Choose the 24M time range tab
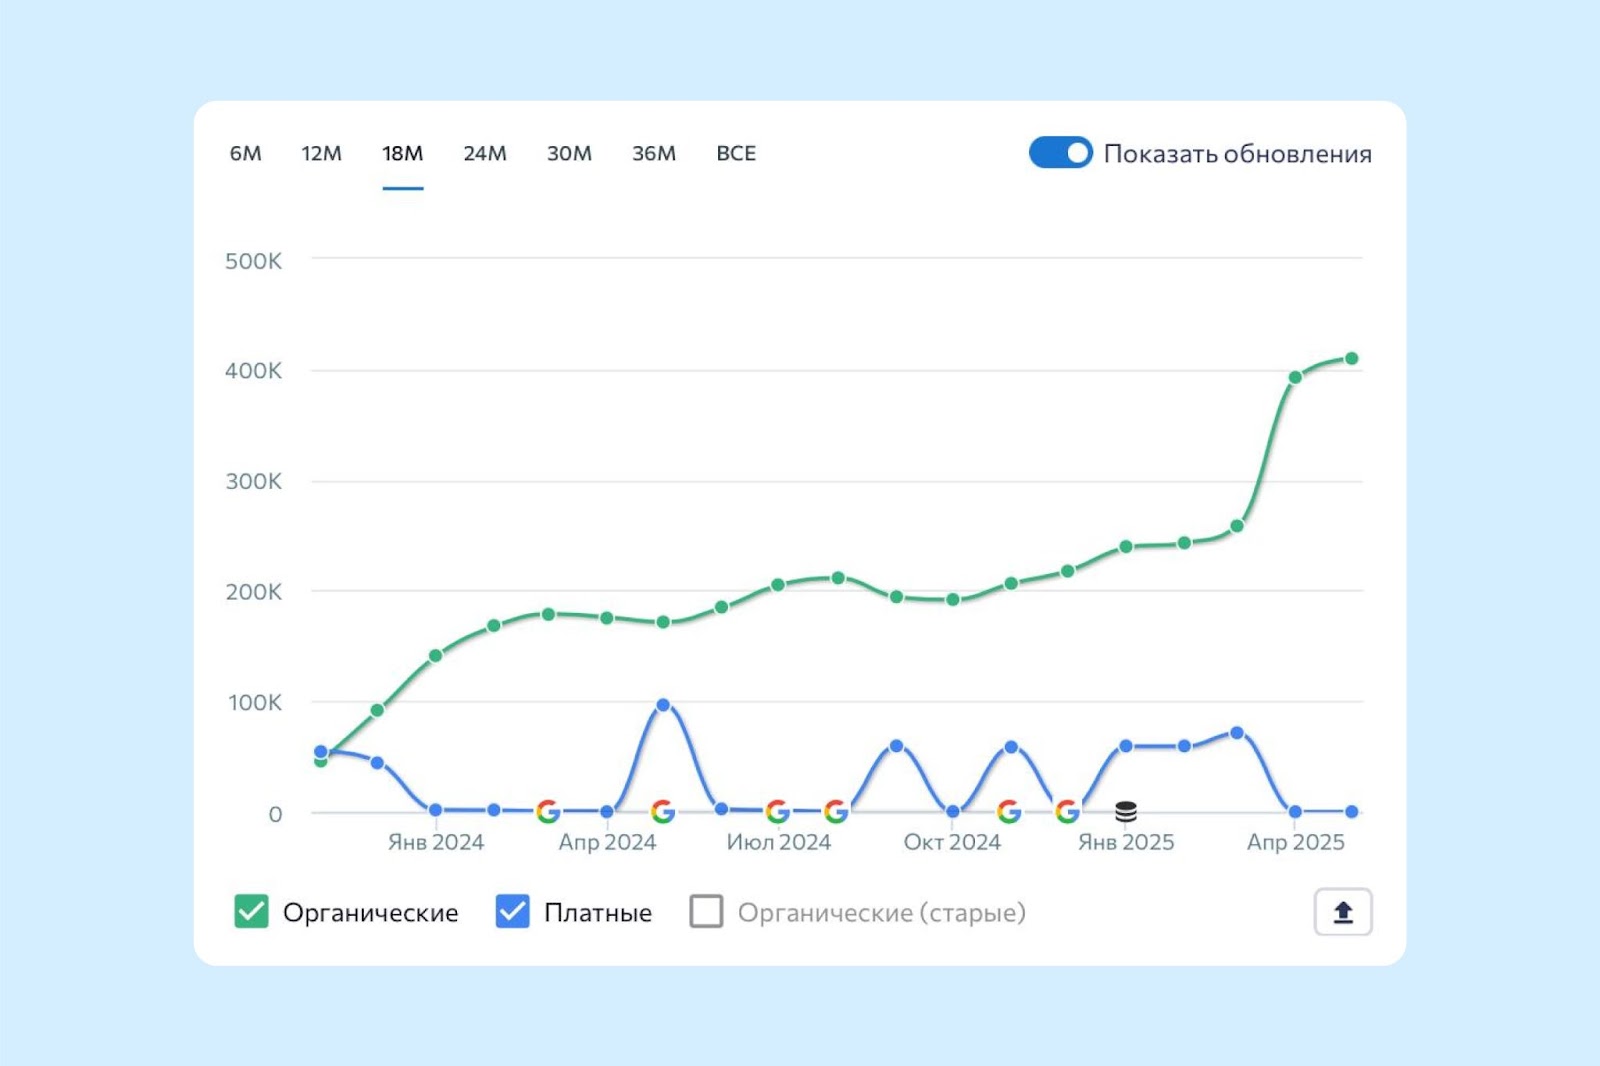 click(484, 153)
